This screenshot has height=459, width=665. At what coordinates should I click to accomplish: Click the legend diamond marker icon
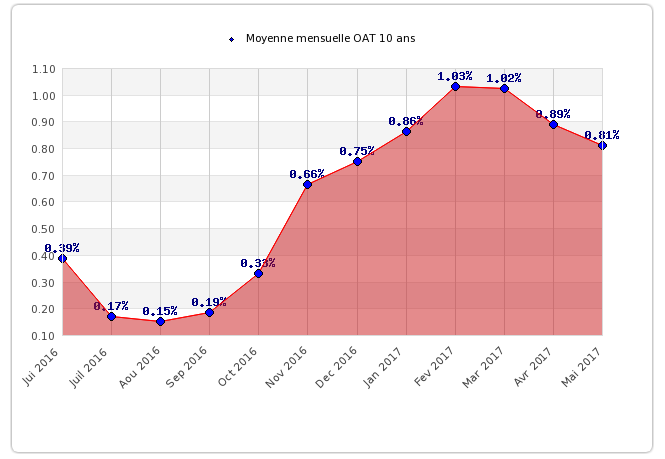[232, 39]
